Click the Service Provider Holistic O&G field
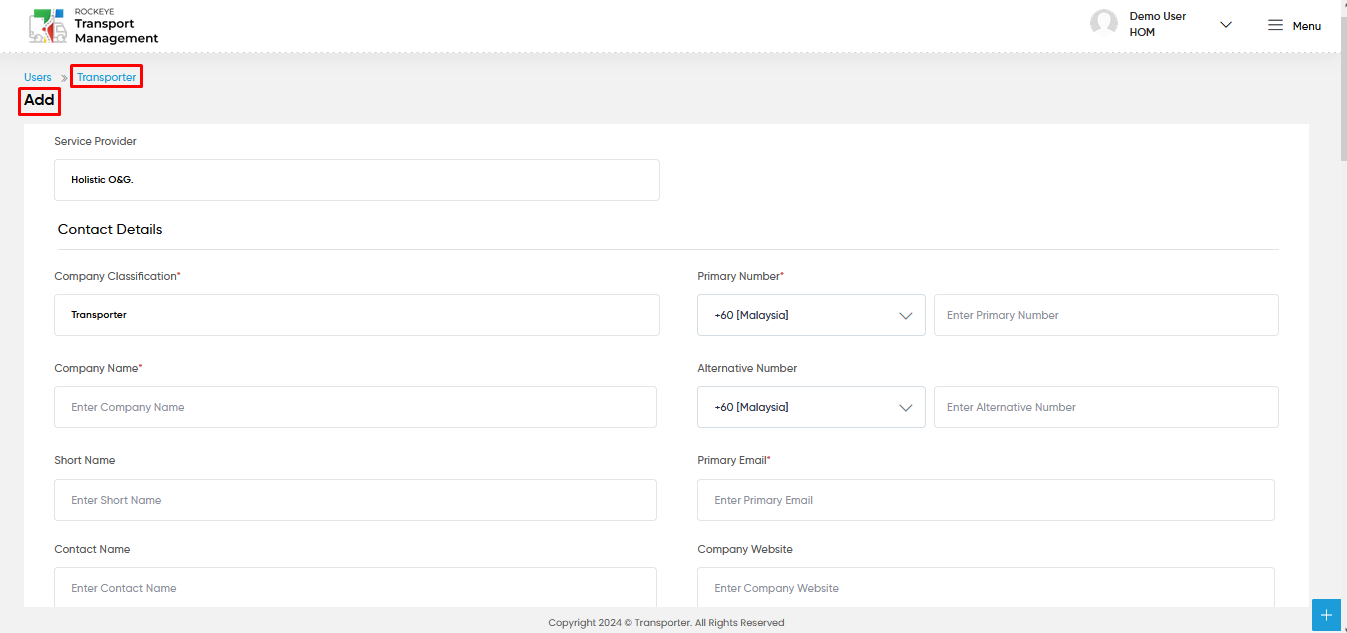Screen dimensions: 1347x633 (357, 180)
